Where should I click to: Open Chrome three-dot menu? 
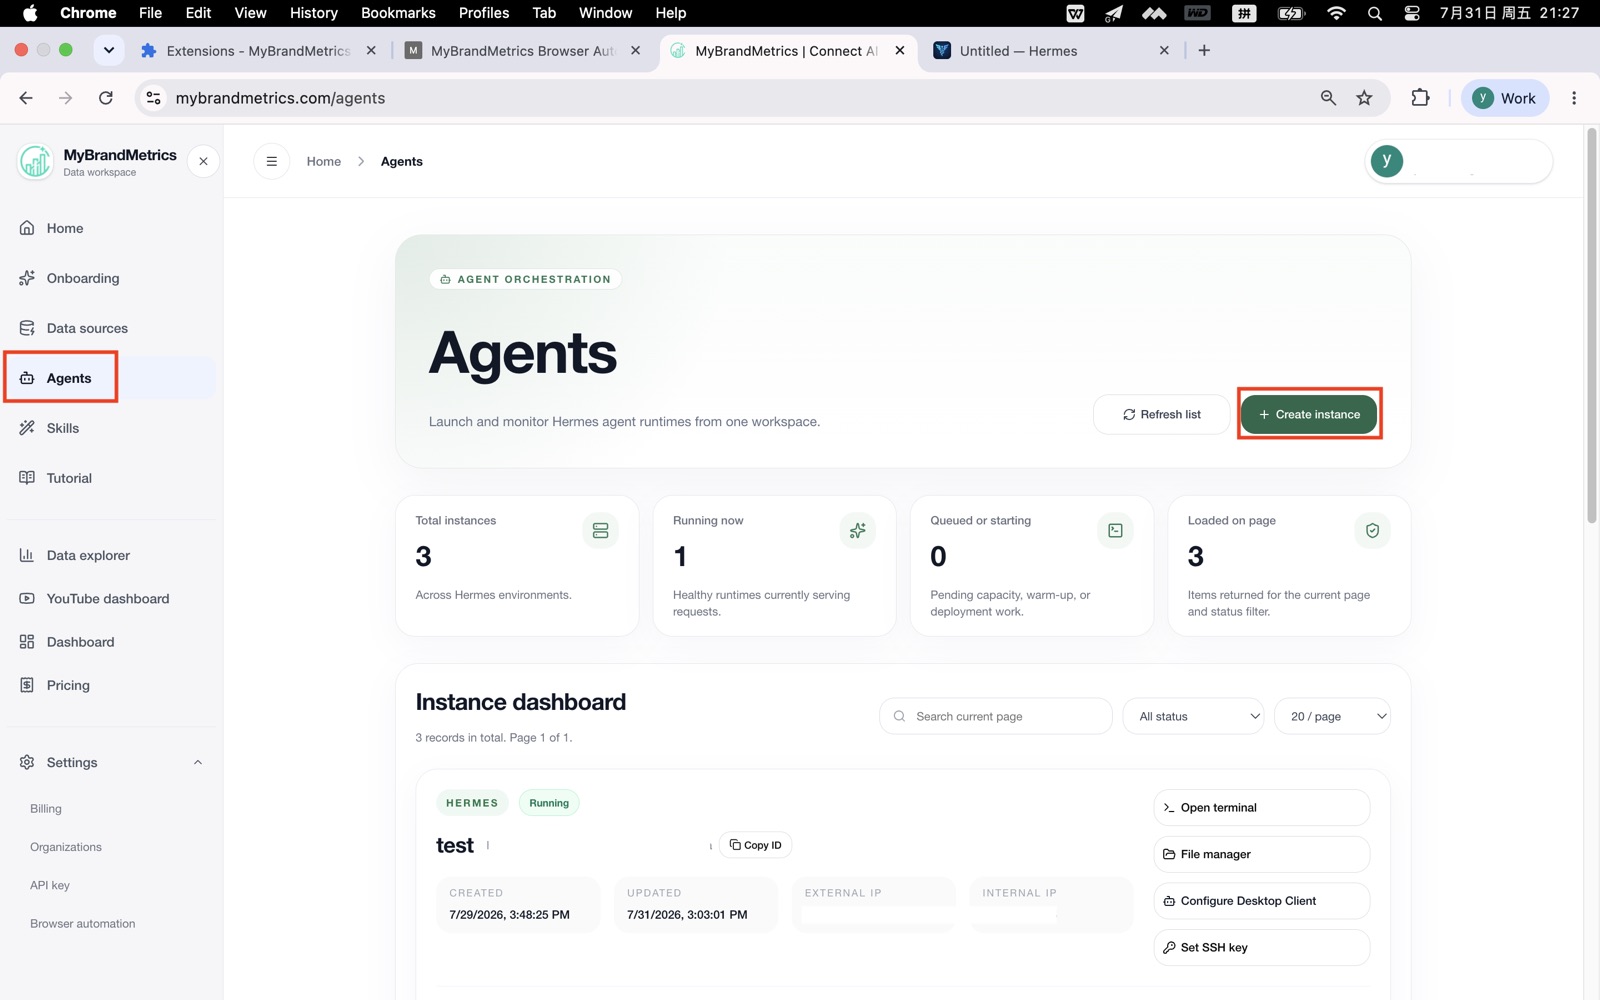click(1574, 98)
